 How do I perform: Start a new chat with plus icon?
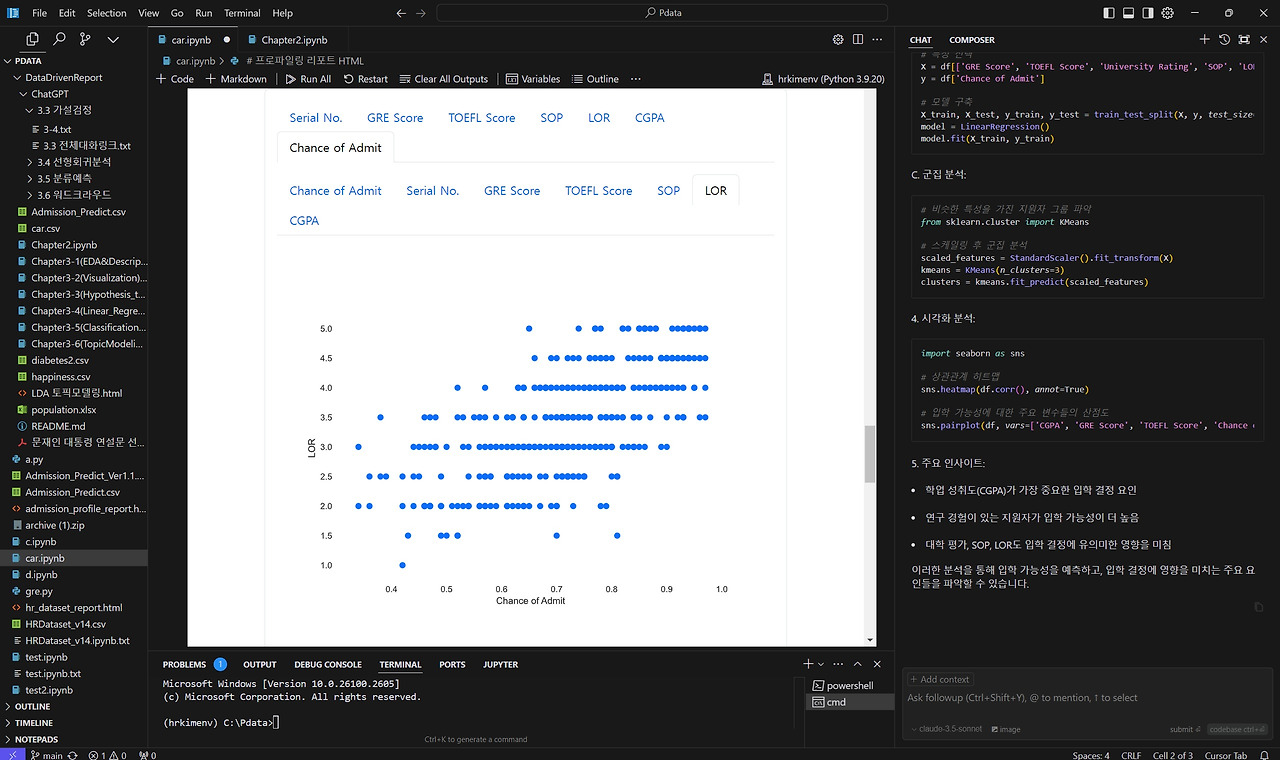point(1204,39)
